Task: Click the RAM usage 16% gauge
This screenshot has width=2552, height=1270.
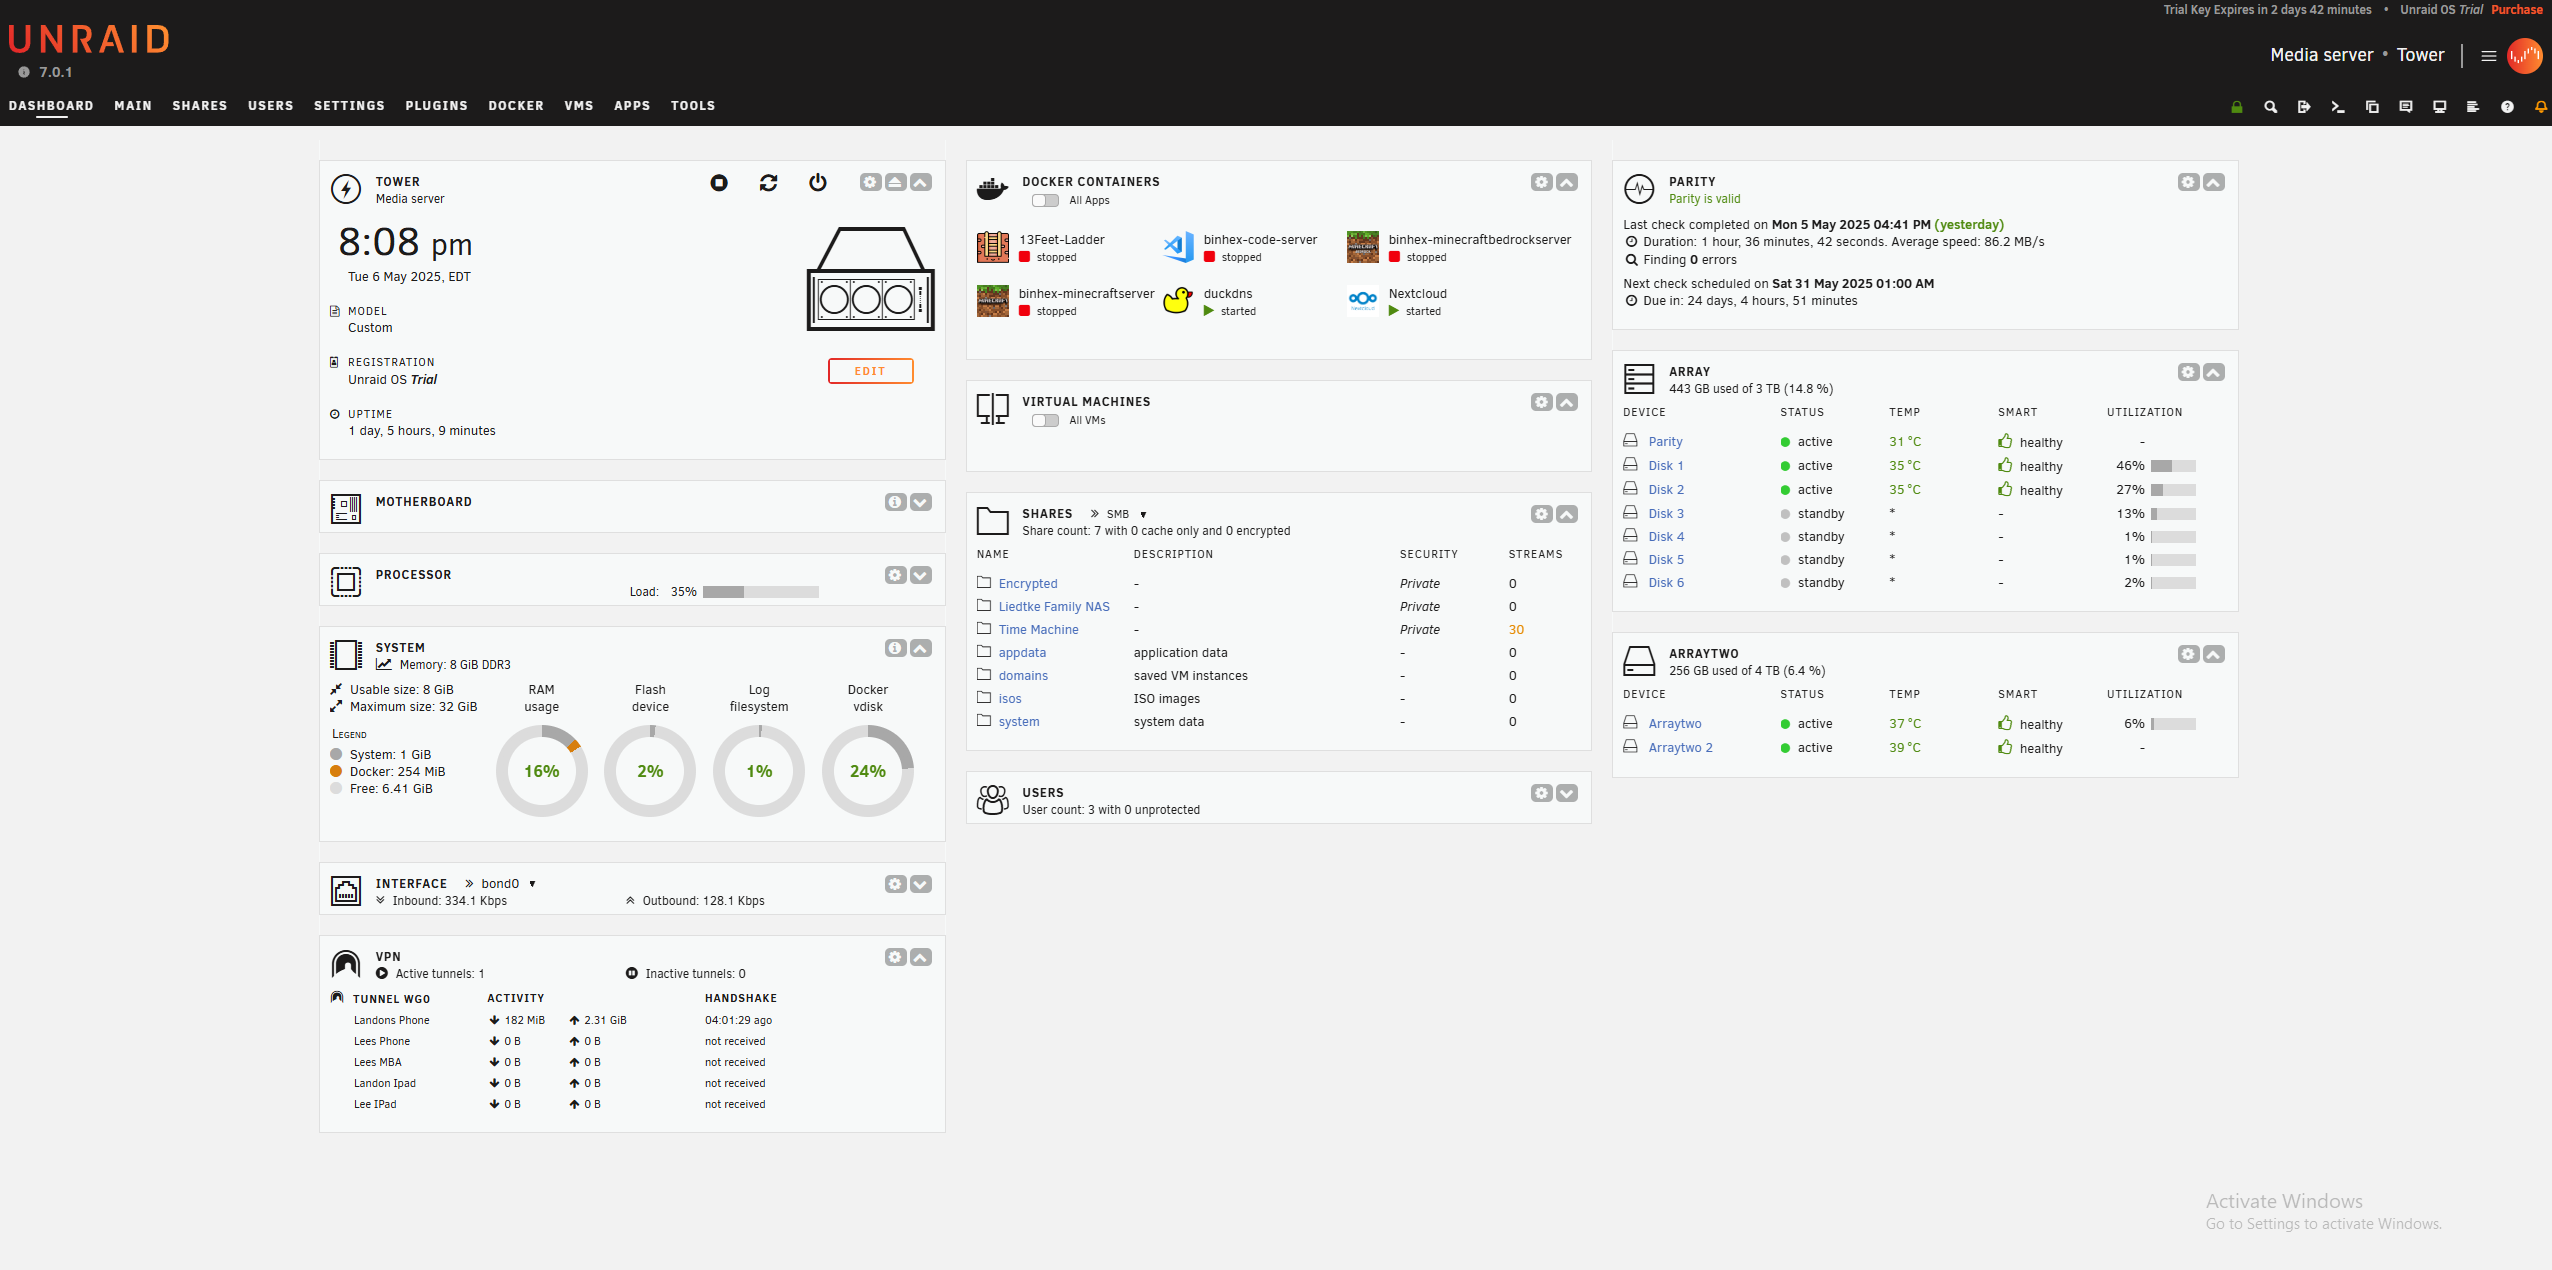Action: coord(541,771)
